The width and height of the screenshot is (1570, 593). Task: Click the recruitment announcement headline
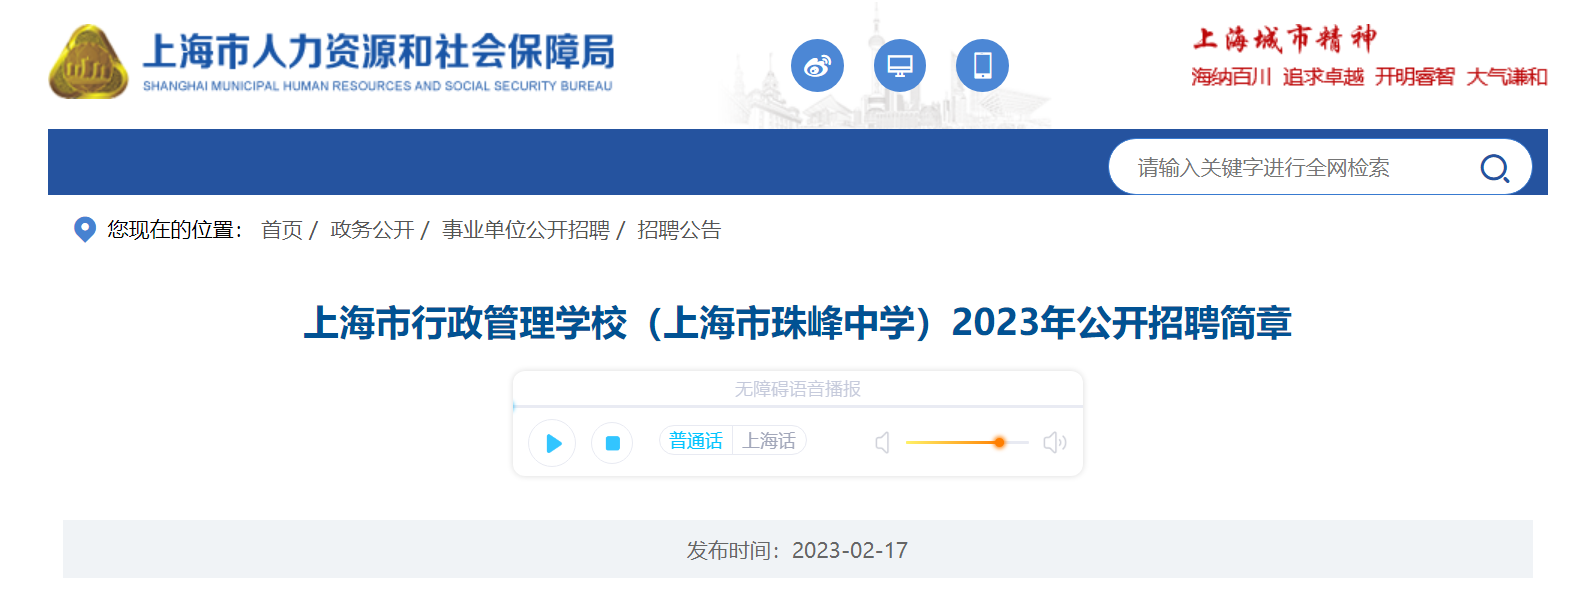click(798, 323)
